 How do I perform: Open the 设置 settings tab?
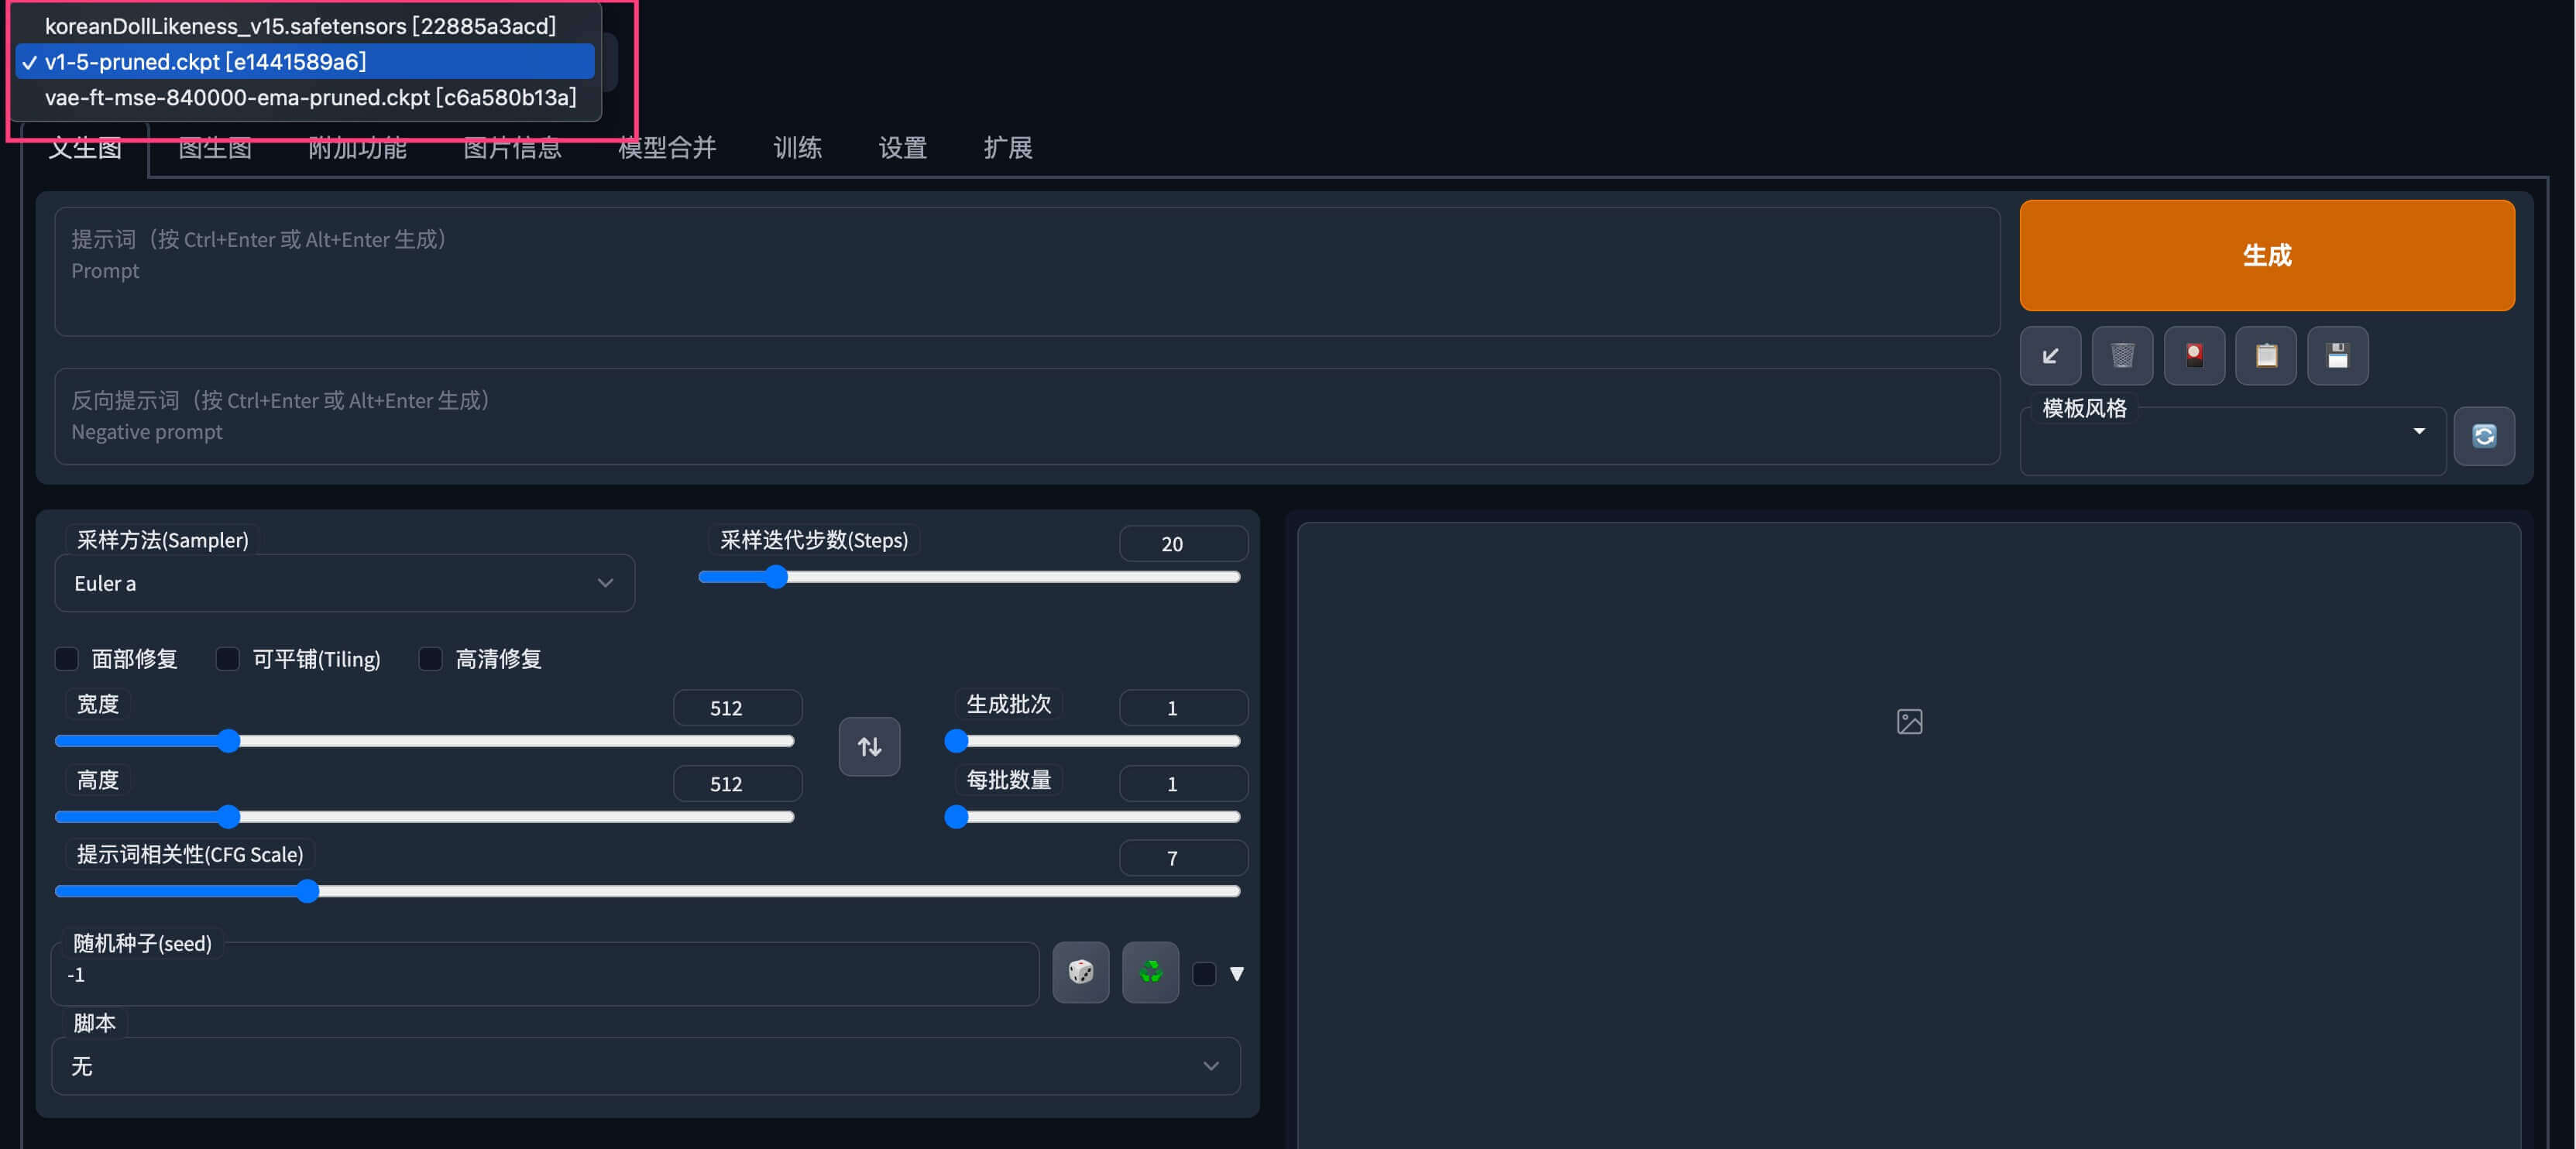(902, 148)
